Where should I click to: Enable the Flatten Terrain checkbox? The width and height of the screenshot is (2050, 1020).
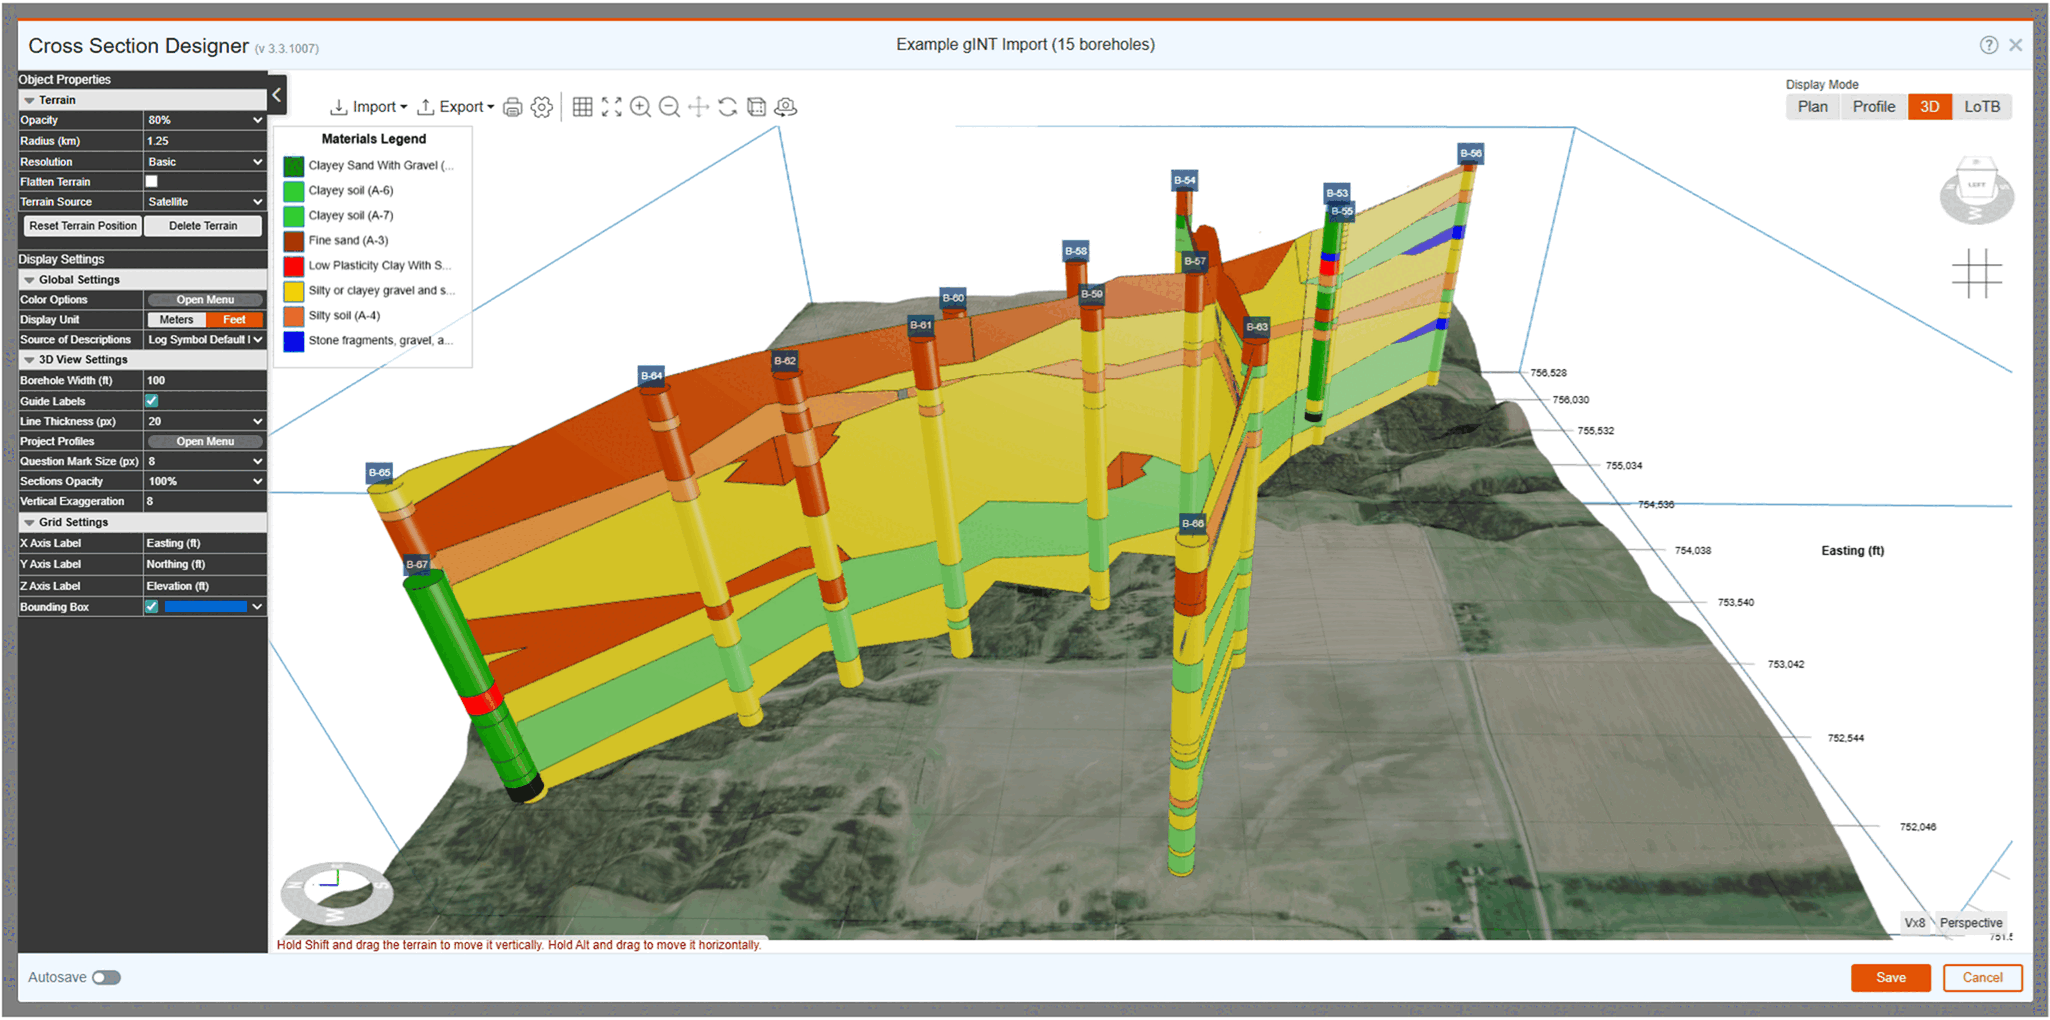click(151, 181)
